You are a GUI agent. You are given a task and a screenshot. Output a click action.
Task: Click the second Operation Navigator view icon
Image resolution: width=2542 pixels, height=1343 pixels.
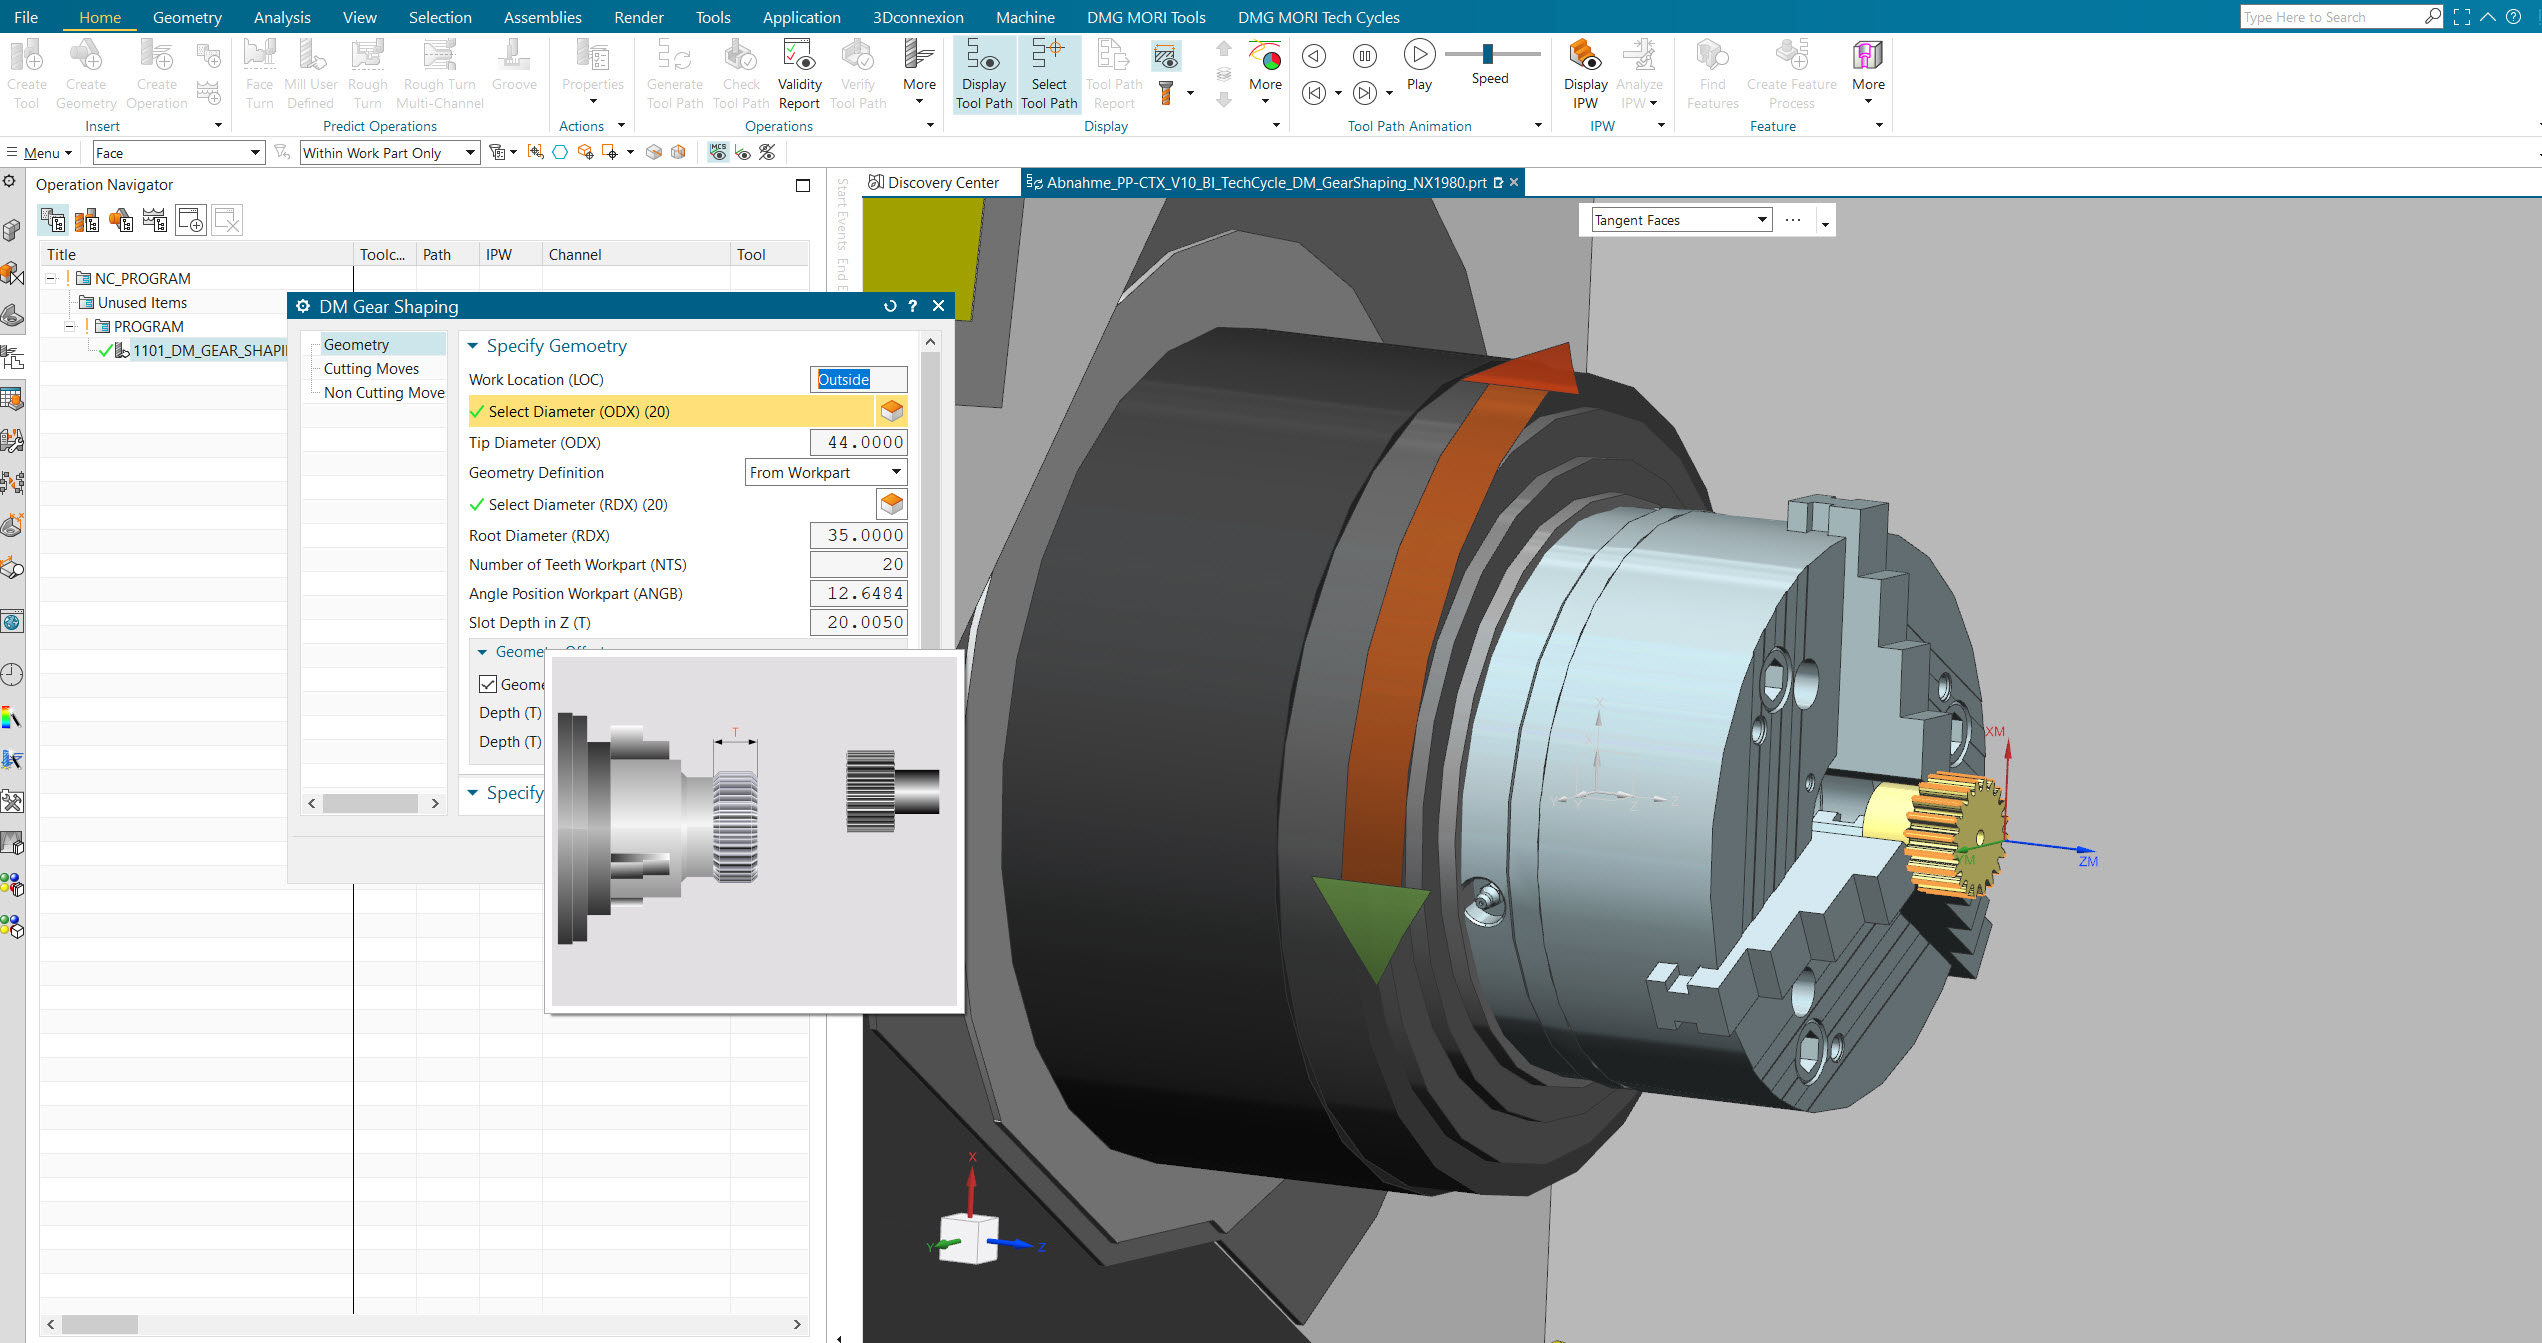coord(87,220)
